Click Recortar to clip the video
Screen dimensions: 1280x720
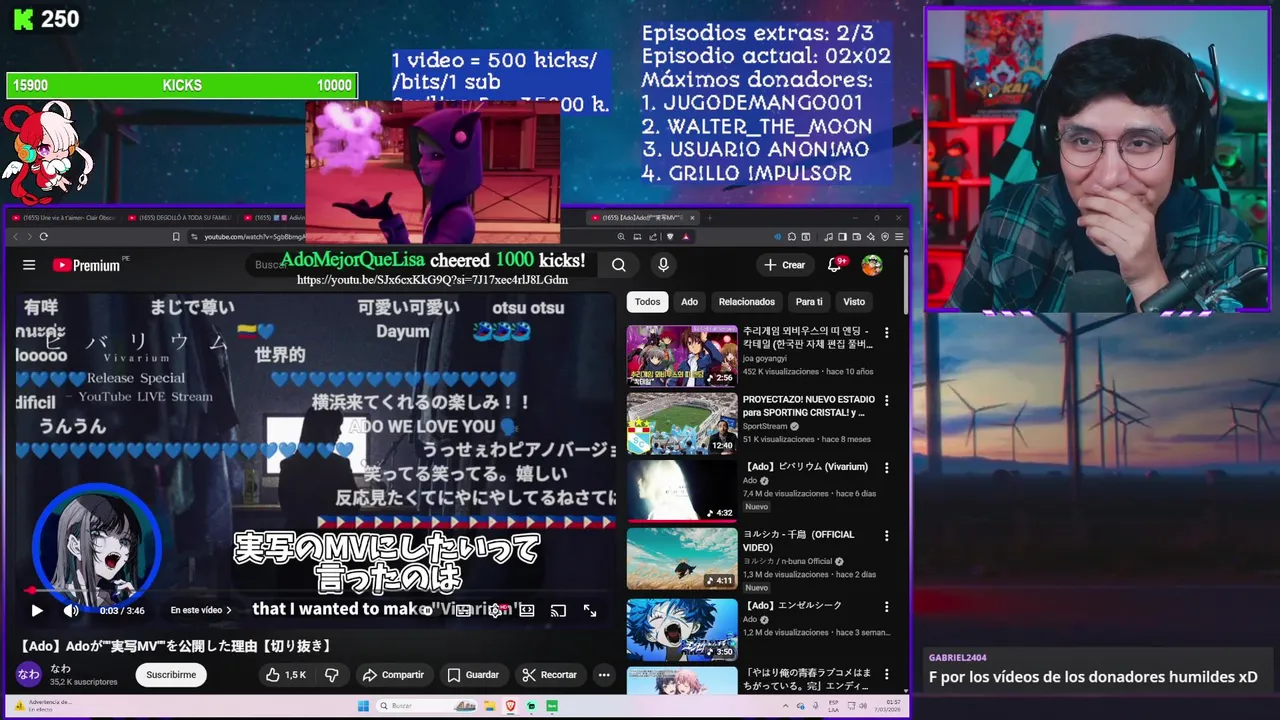pos(549,675)
